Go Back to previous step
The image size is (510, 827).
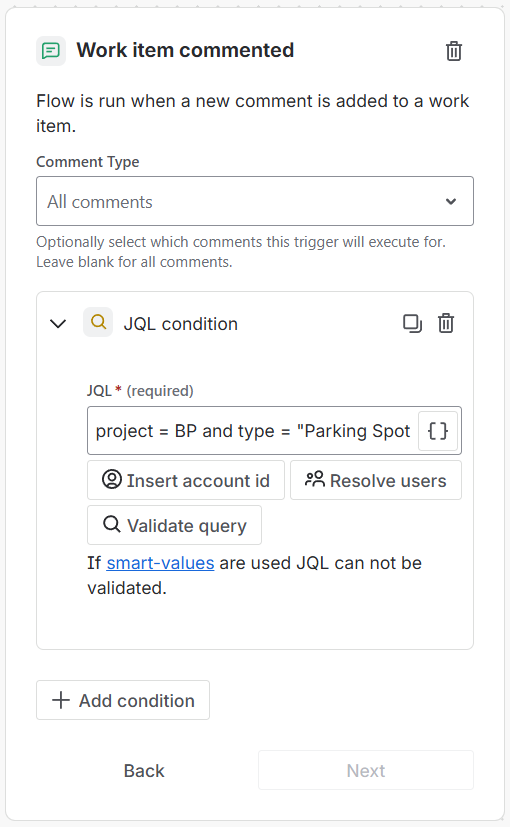pyautogui.click(x=144, y=771)
